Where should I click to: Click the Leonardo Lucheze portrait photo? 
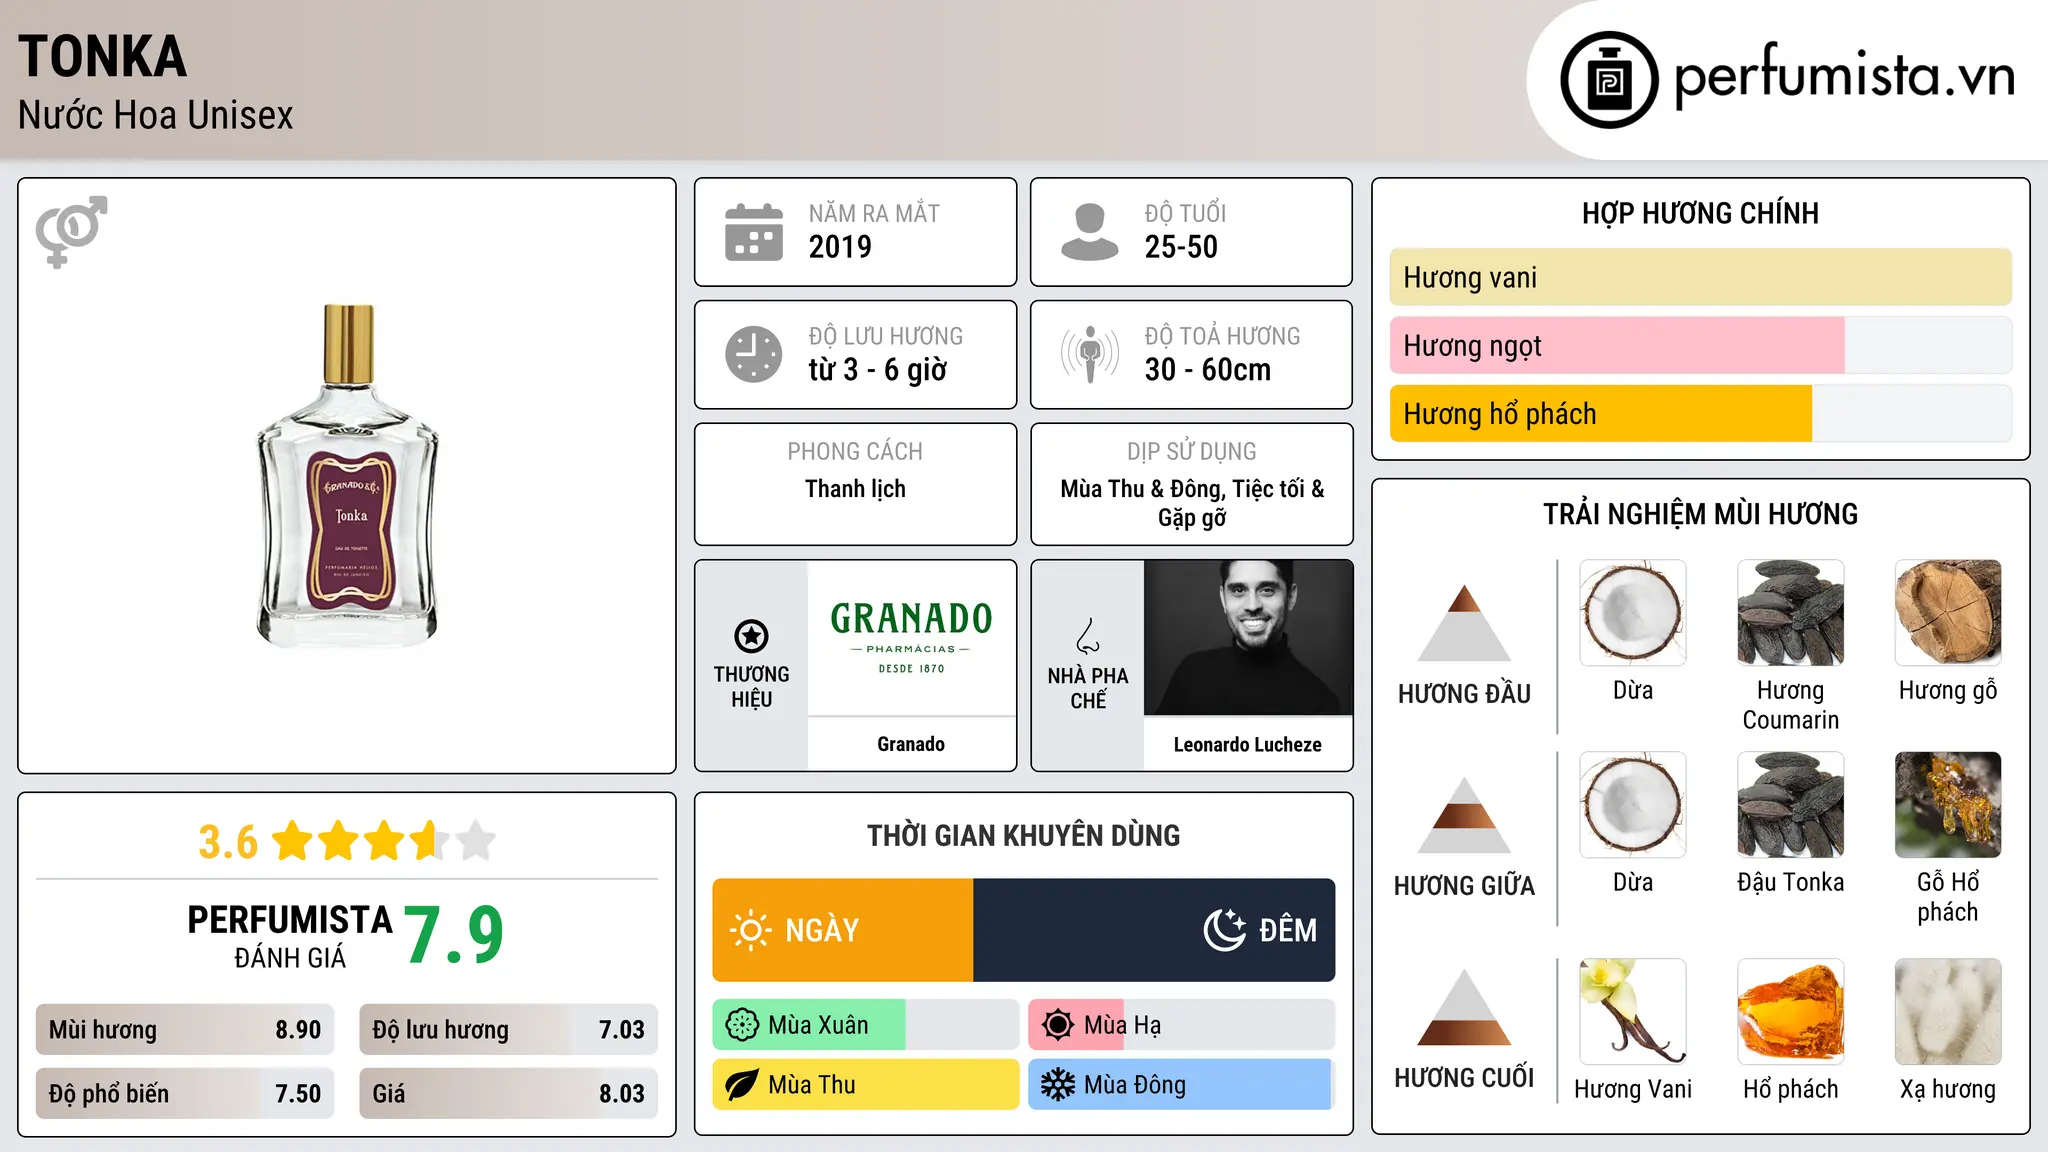point(1248,637)
